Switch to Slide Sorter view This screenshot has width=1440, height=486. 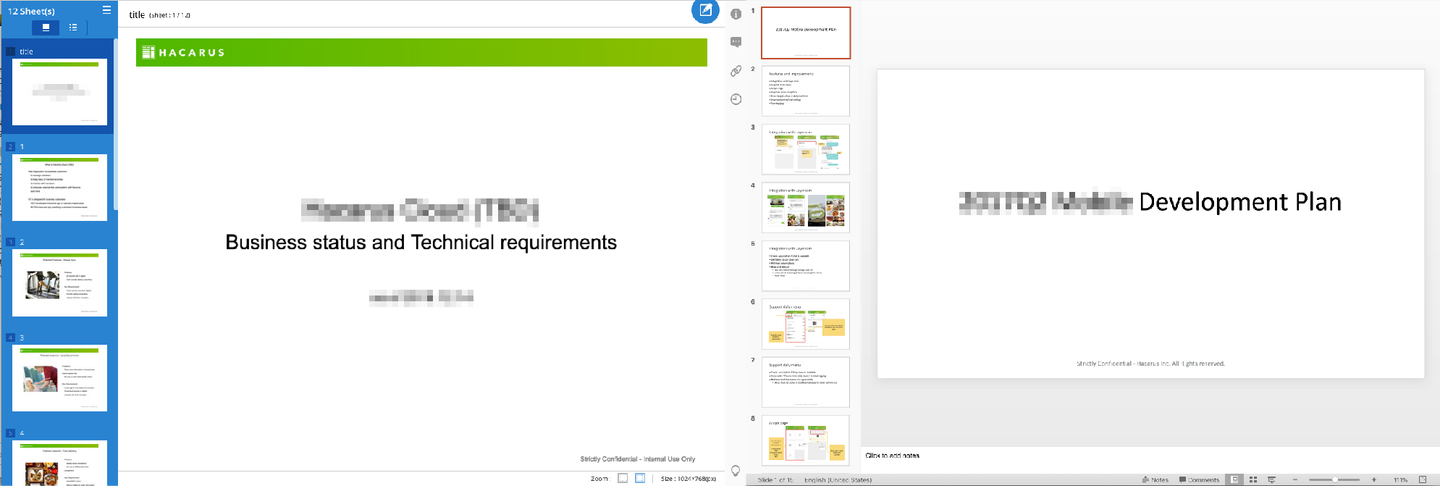(x=1253, y=479)
